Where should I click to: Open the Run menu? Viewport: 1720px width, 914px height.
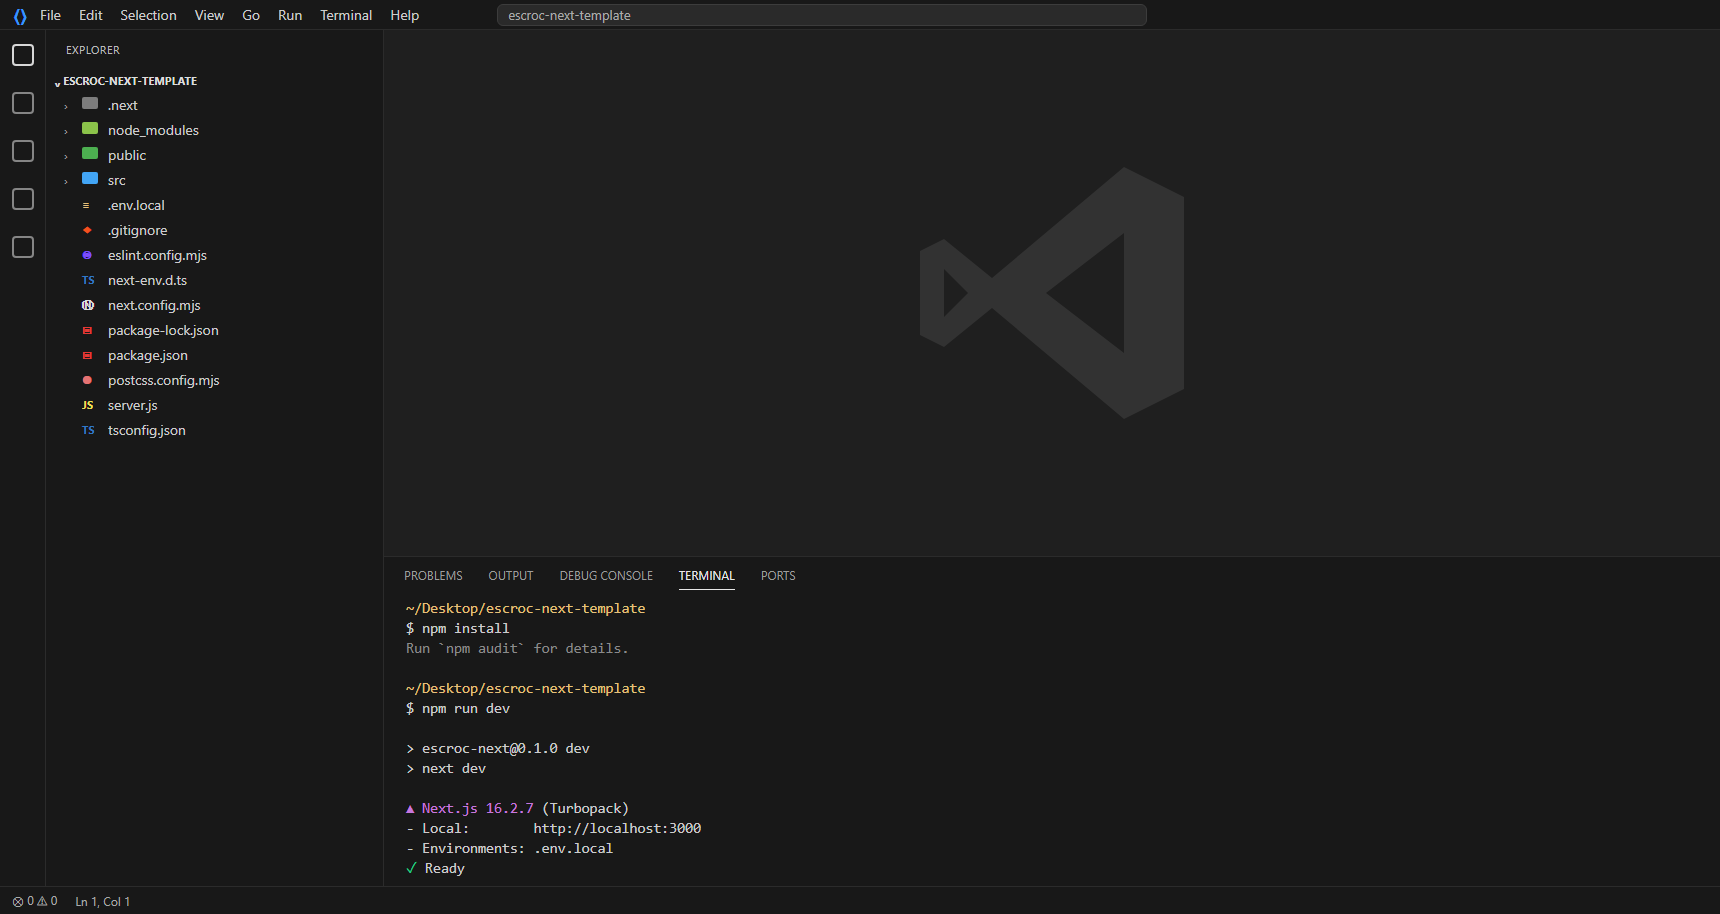pyautogui.click(x=290, y=15)
